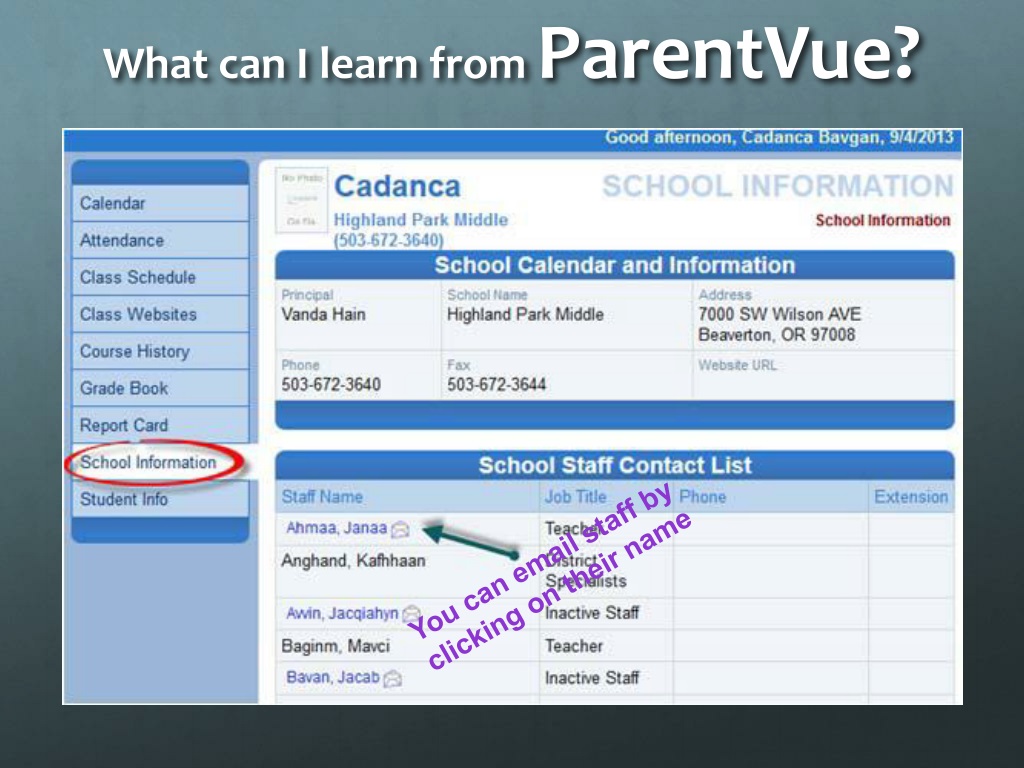This screenshot has height=768, width=1024.
Task: Click student name Cadanca heading
Action: [397, 186]
